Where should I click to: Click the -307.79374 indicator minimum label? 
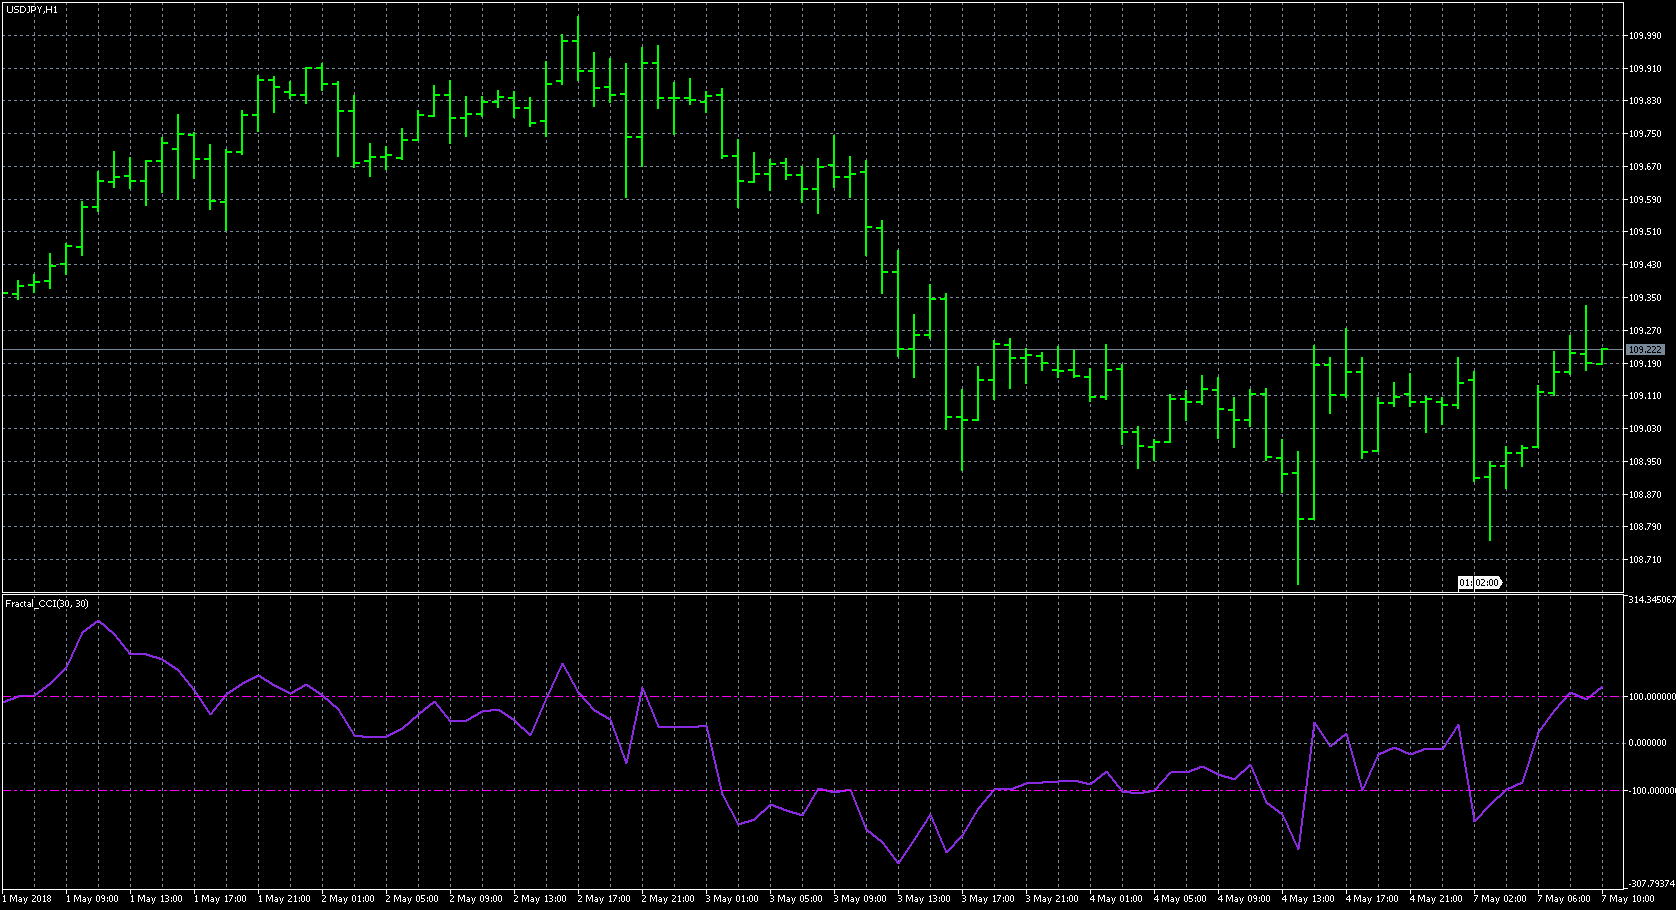pos(1651,884)
